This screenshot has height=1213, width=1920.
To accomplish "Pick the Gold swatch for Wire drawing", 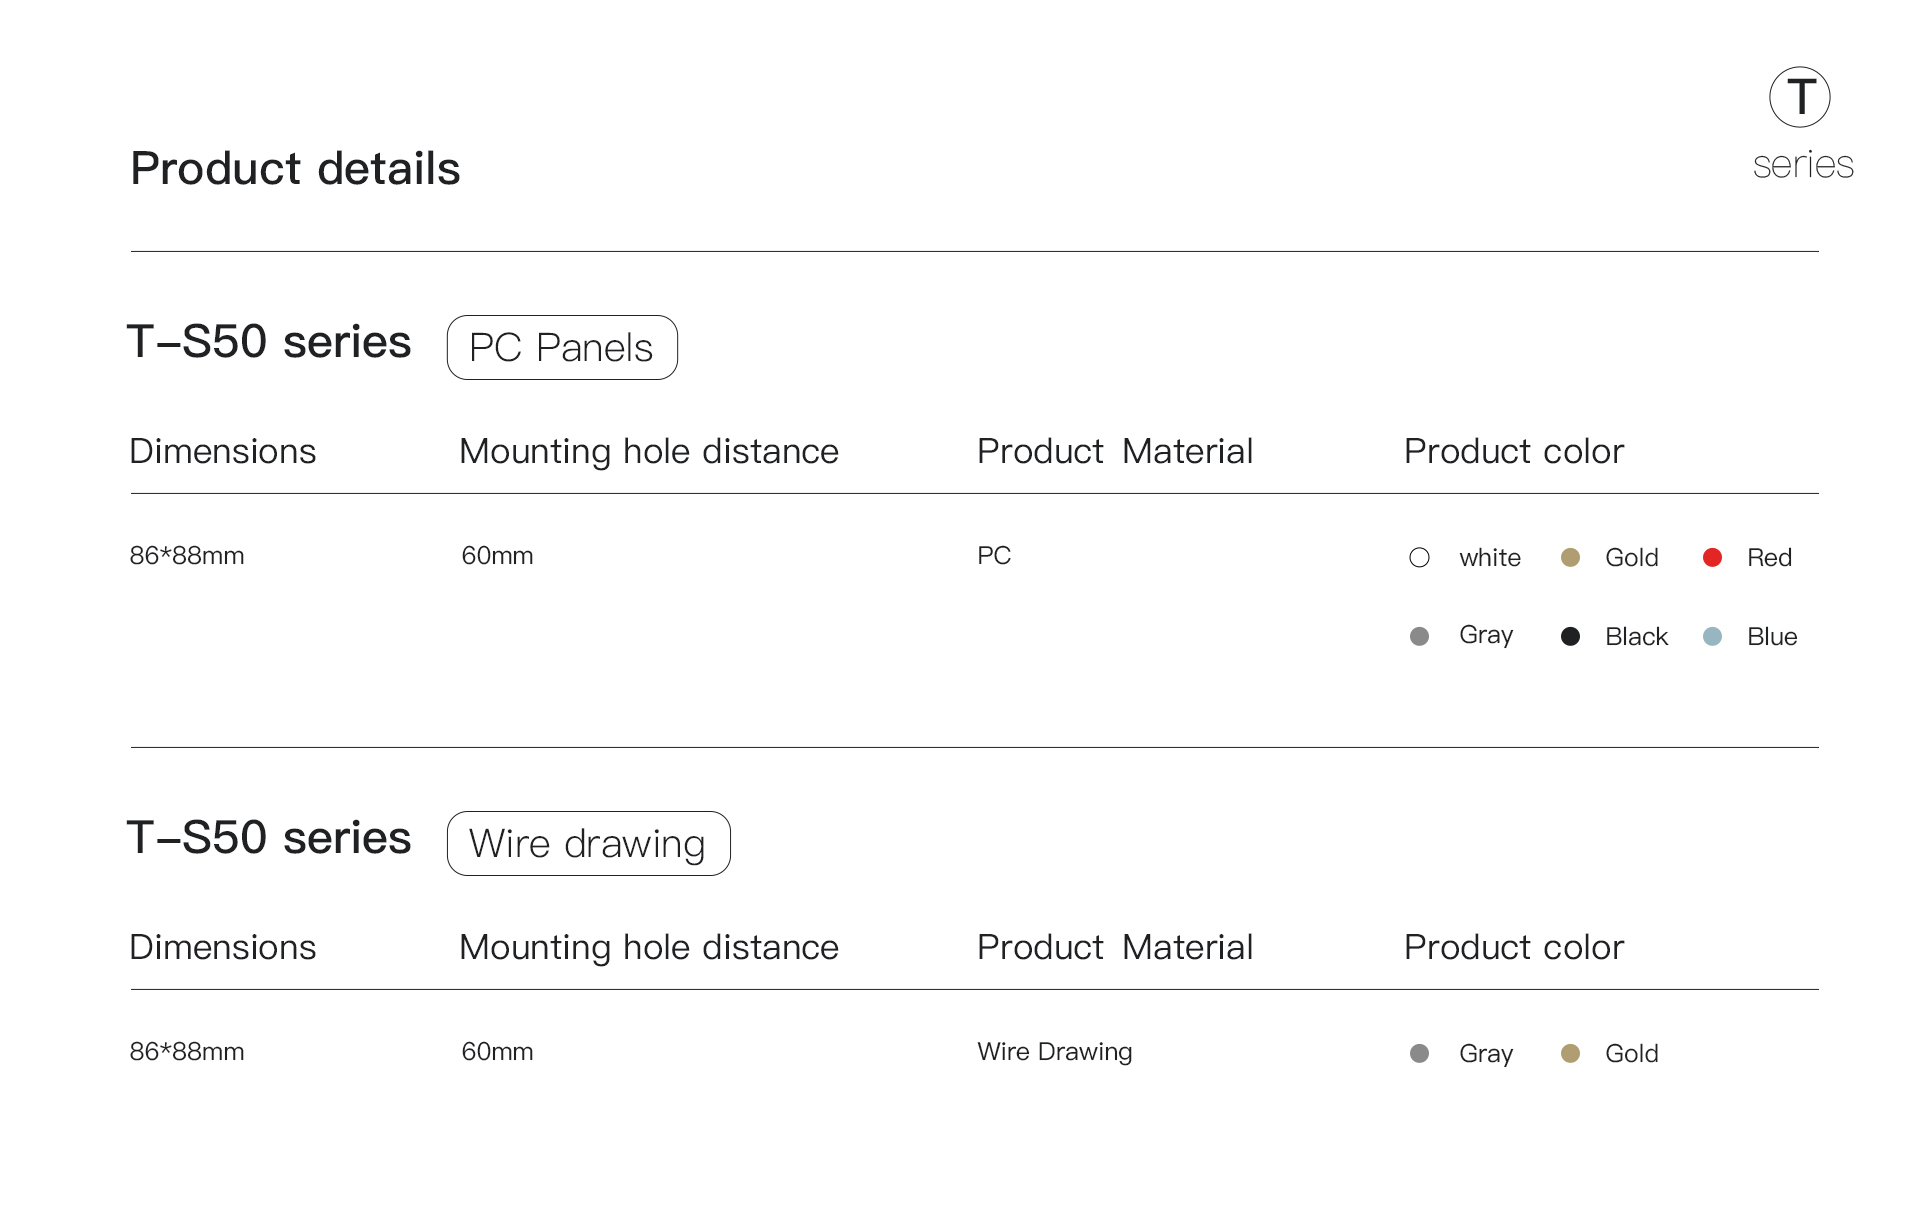I will click(x=1570, y=1054).
